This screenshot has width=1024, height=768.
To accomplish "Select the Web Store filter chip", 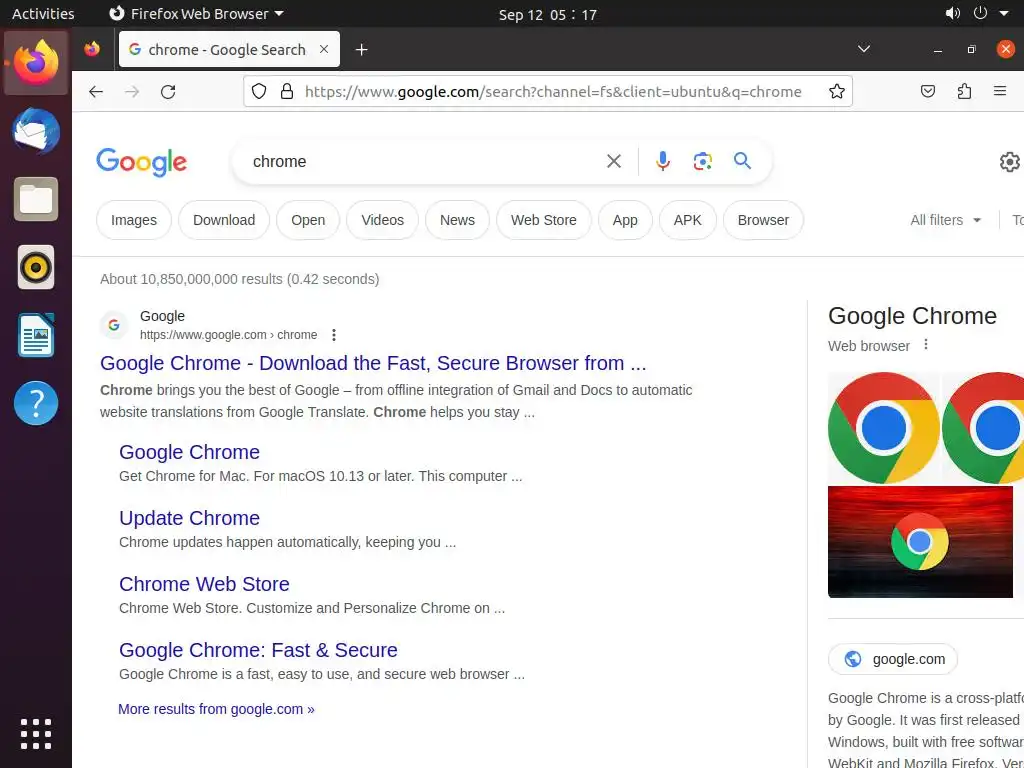I will pyautogui.click(x=543, y=220).
